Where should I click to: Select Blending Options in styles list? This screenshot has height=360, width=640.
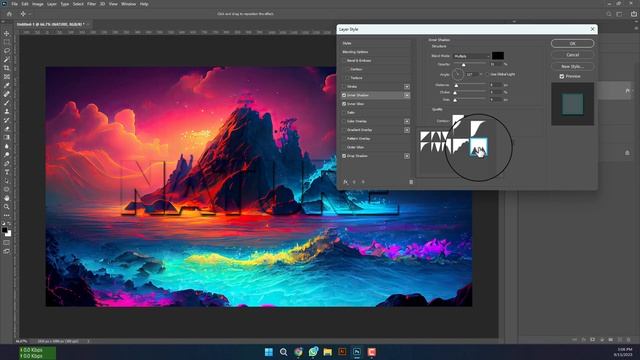click(x=376, y=52)
